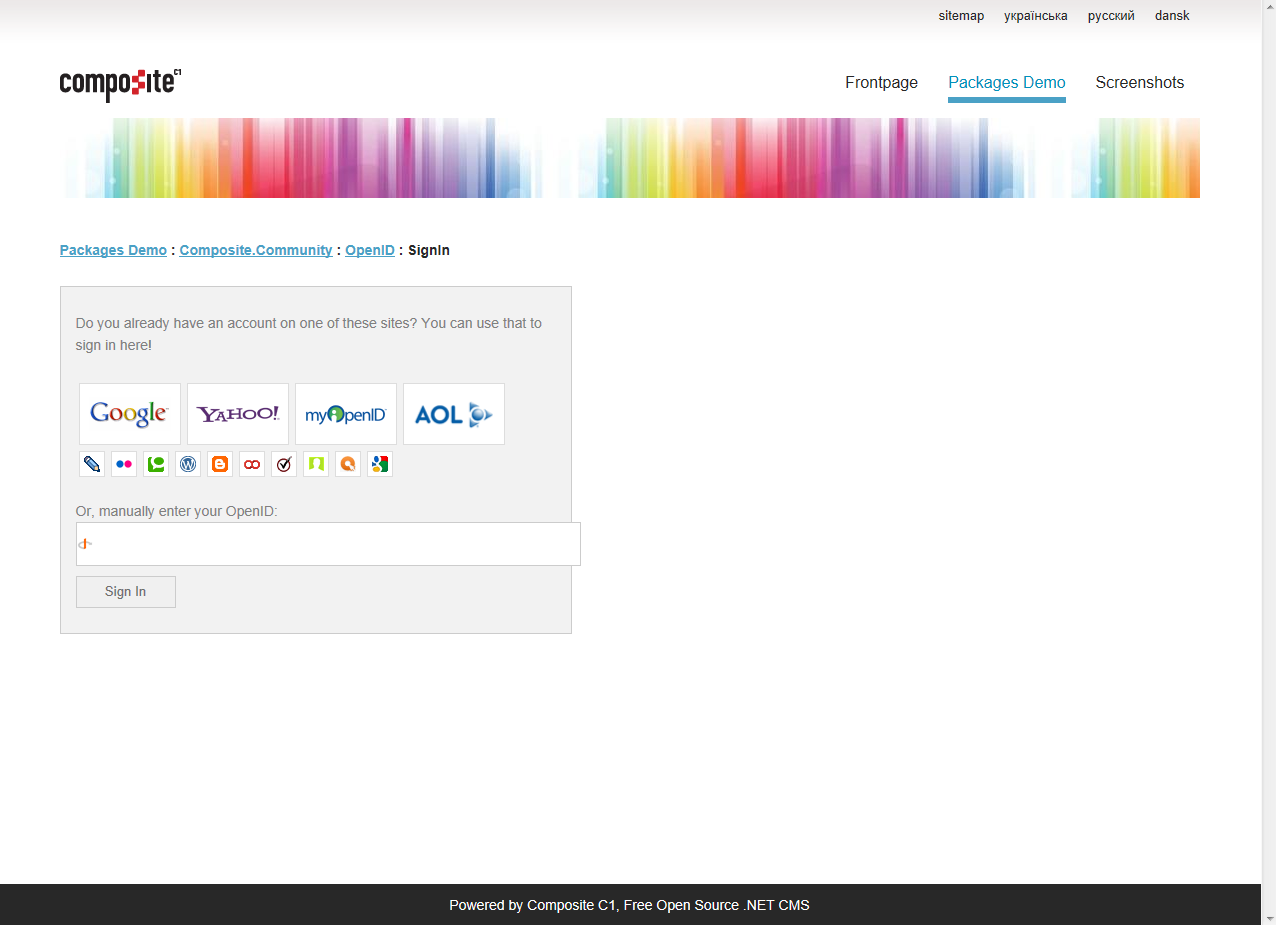This screenshot has width=1276, height=925.
Task: Choose the green Technorati icon
Action: (x=156, y=464)
